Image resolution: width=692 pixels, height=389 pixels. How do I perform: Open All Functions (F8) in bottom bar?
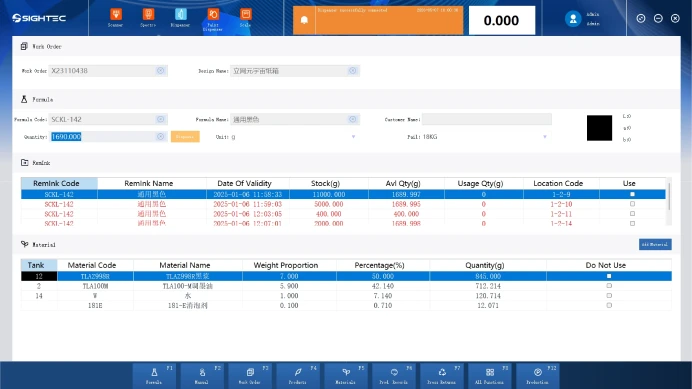click(x=490, y=375)
